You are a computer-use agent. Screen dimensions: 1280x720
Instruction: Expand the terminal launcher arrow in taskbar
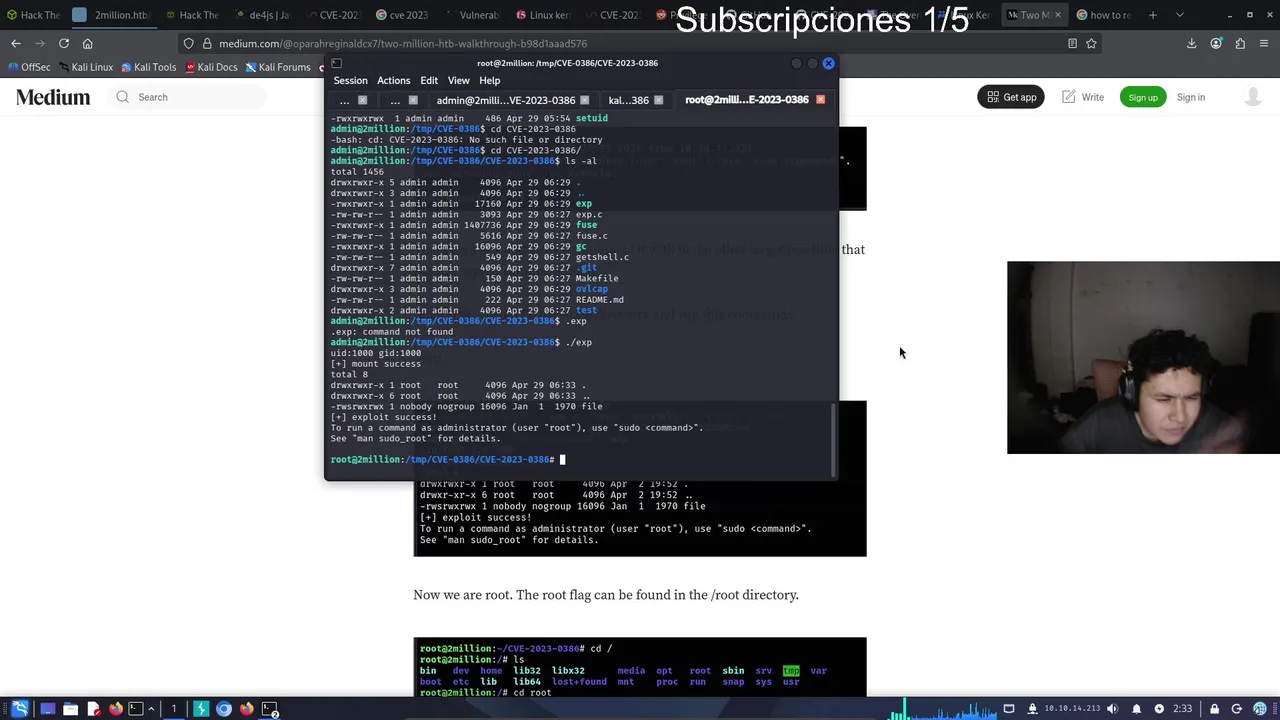click(x=150, y=709)
